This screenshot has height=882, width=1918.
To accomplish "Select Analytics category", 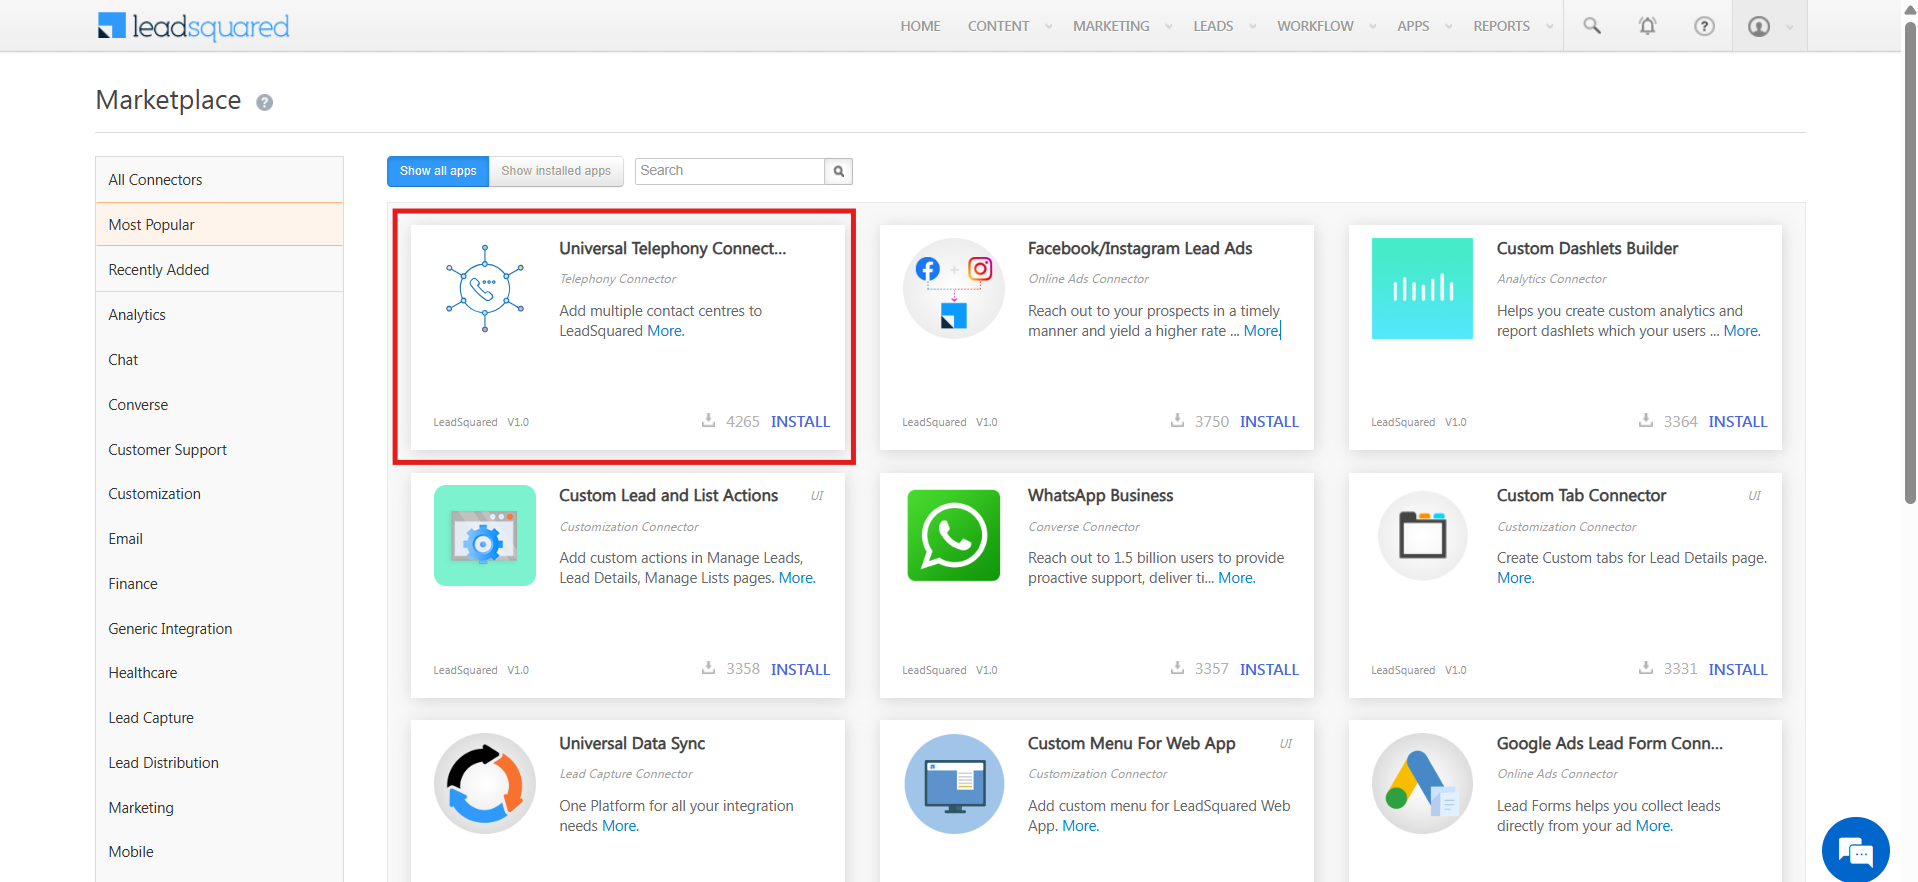I will (219, 315).
